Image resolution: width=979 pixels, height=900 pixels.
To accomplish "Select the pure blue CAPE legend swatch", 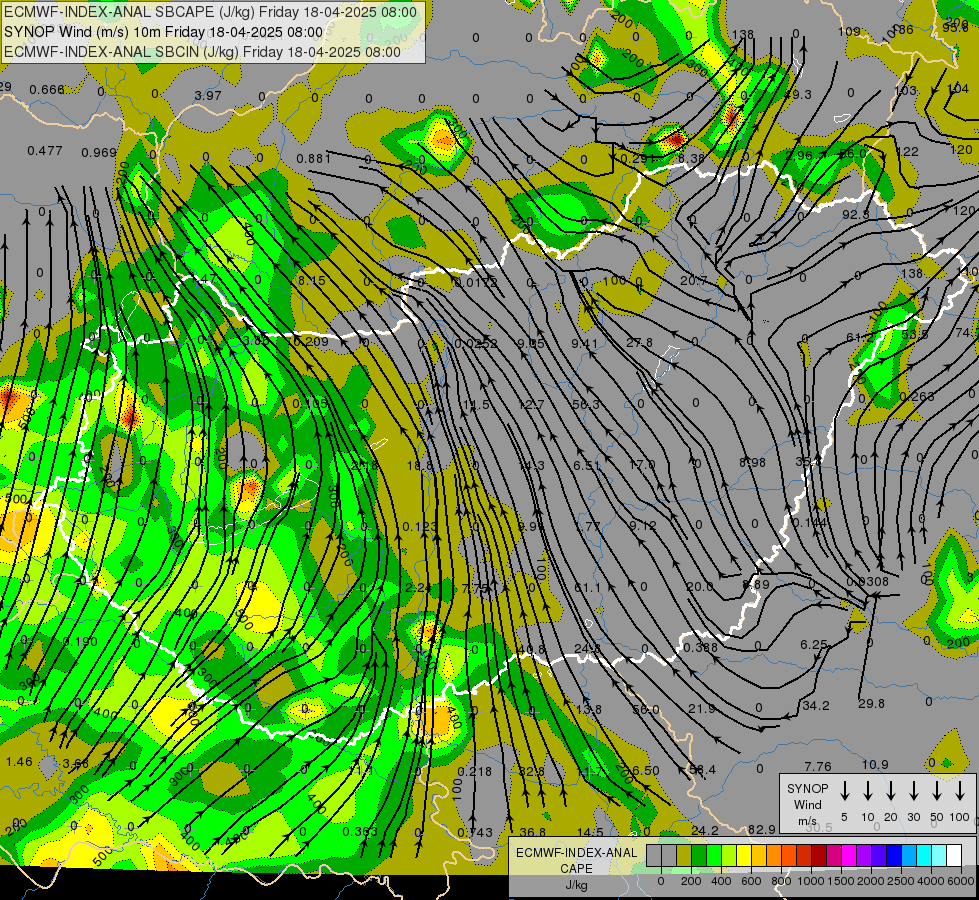I will coord(894,855).
